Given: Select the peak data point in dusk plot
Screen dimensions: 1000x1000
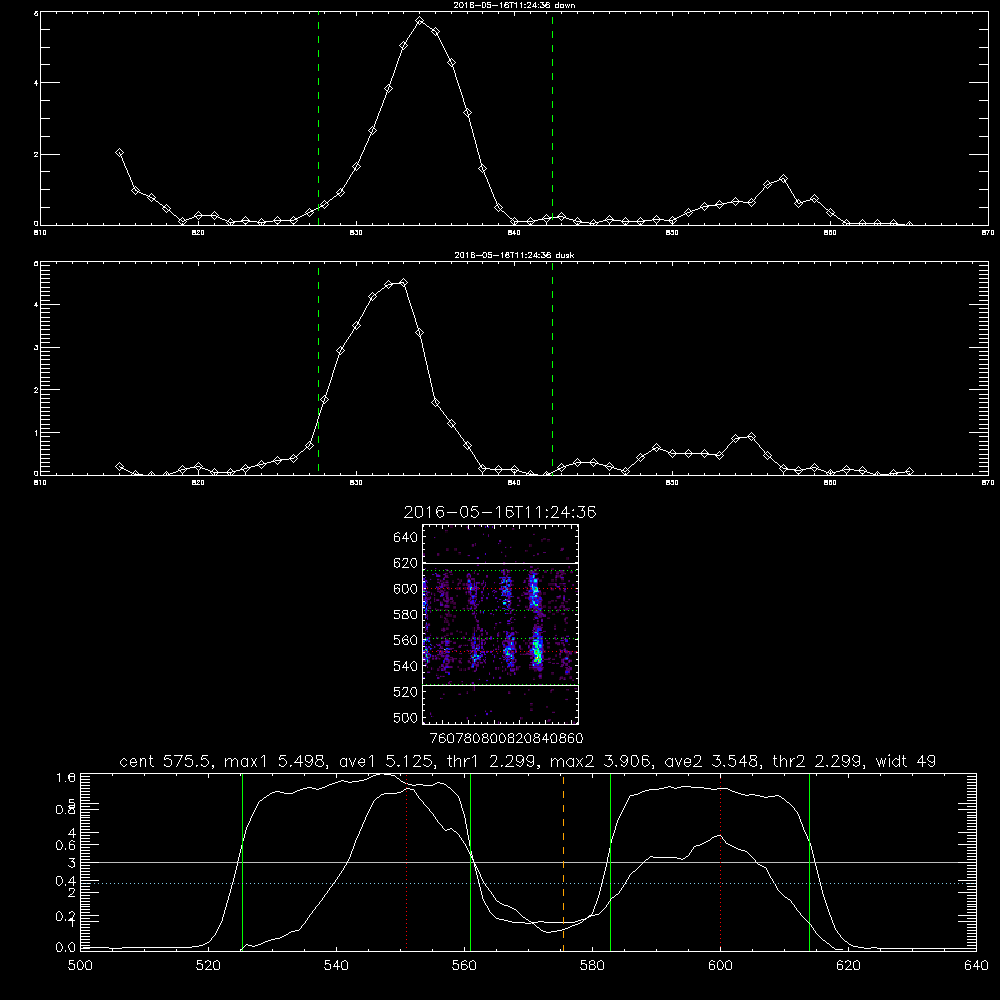Looking at the screenshot, I should (403, 283).
